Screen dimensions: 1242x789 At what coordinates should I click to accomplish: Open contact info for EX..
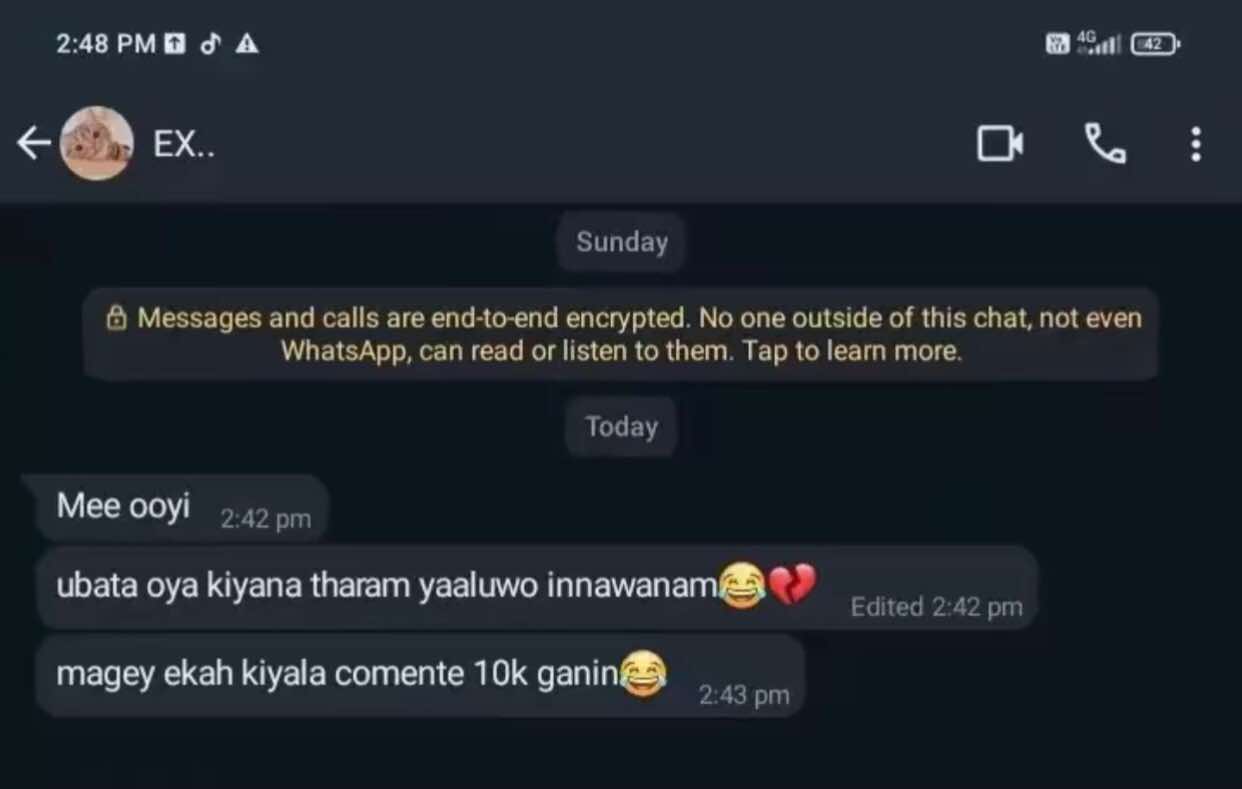click(184, 145)
